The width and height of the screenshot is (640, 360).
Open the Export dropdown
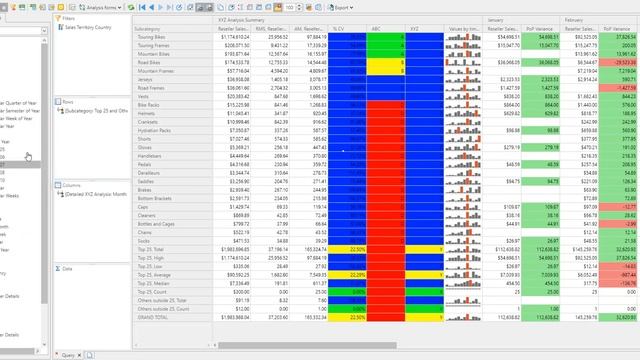point(340,7)
